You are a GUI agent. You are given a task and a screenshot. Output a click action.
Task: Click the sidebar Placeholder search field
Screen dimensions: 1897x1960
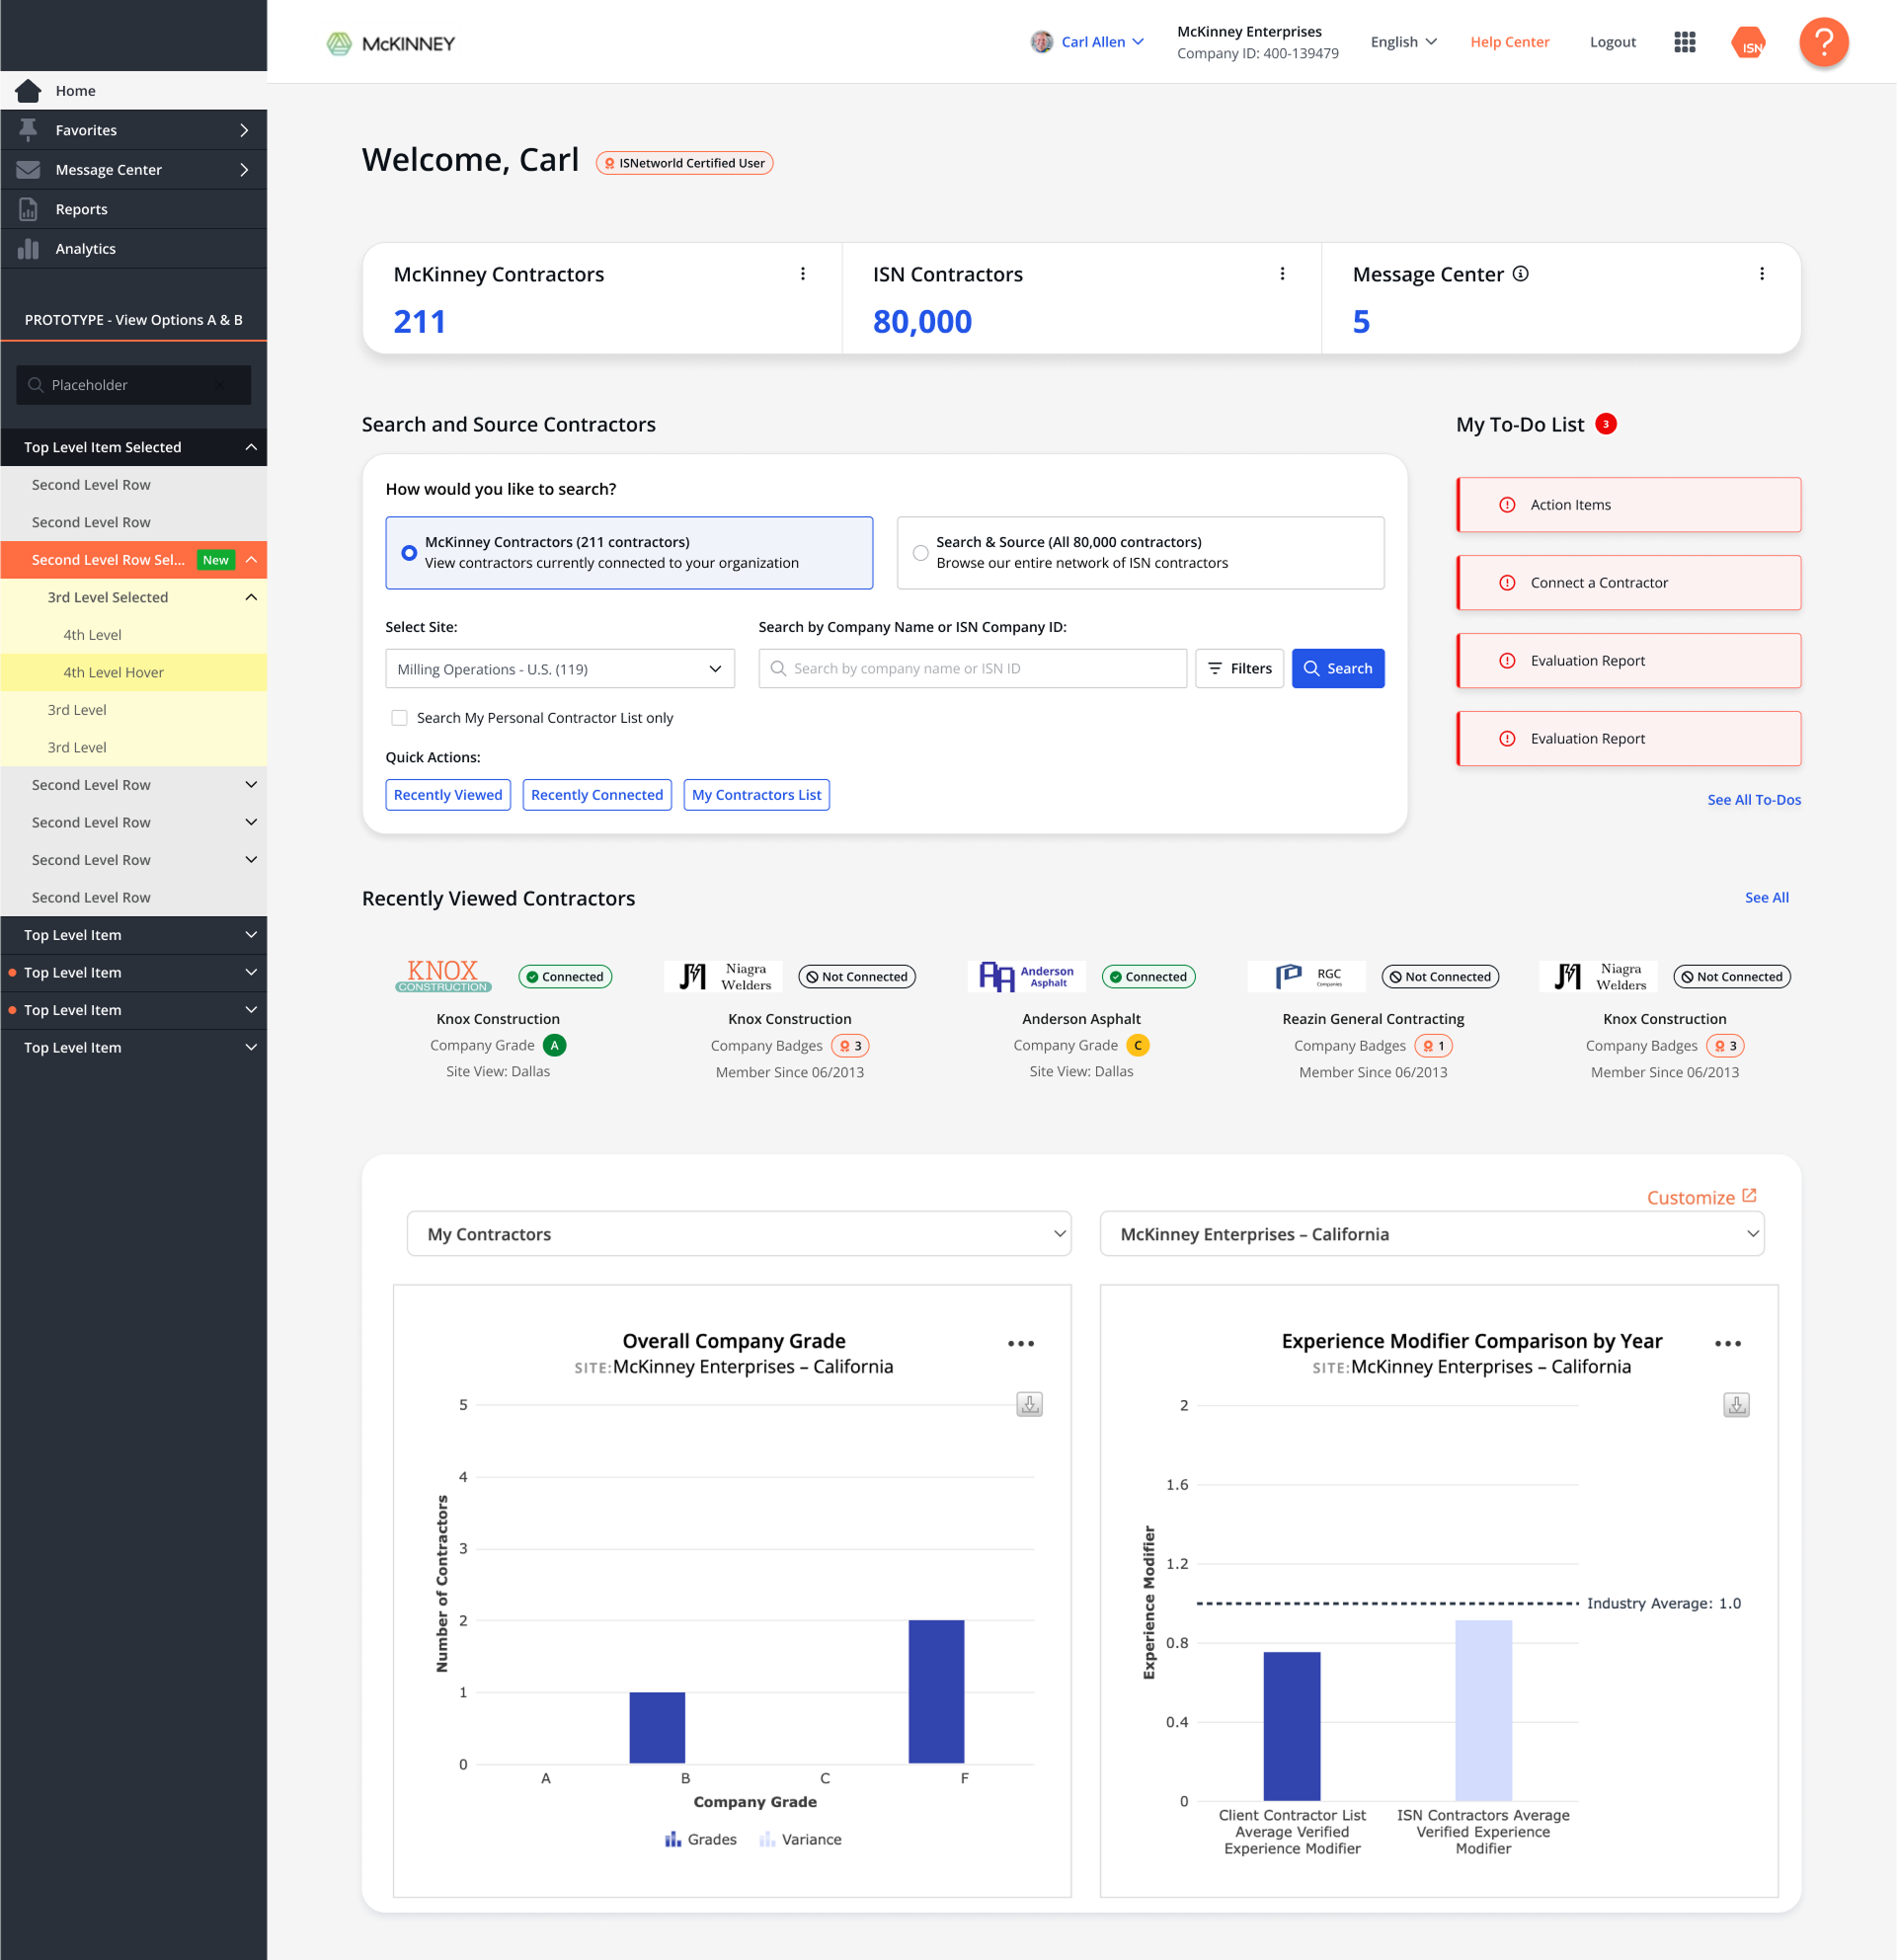tap(134, 385)
